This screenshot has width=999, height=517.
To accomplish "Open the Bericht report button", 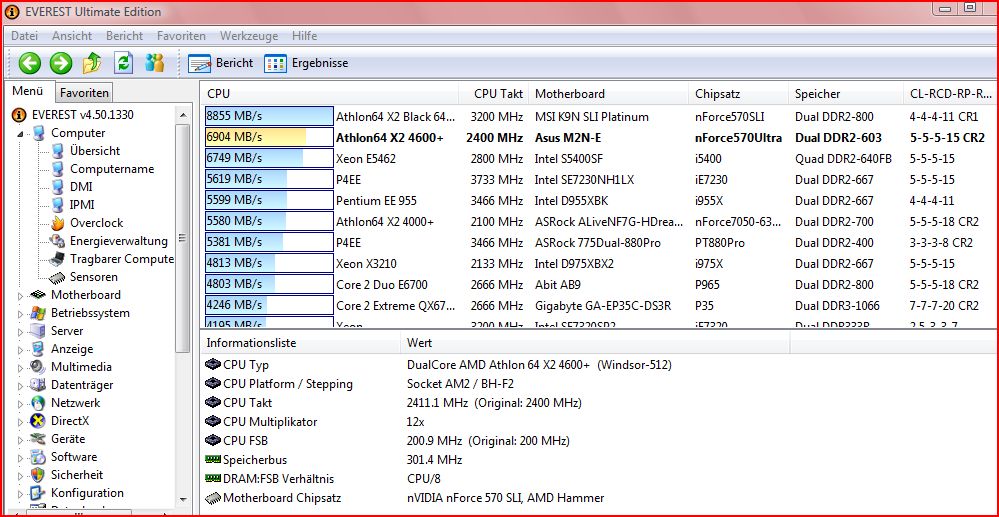I will [220, 63].
